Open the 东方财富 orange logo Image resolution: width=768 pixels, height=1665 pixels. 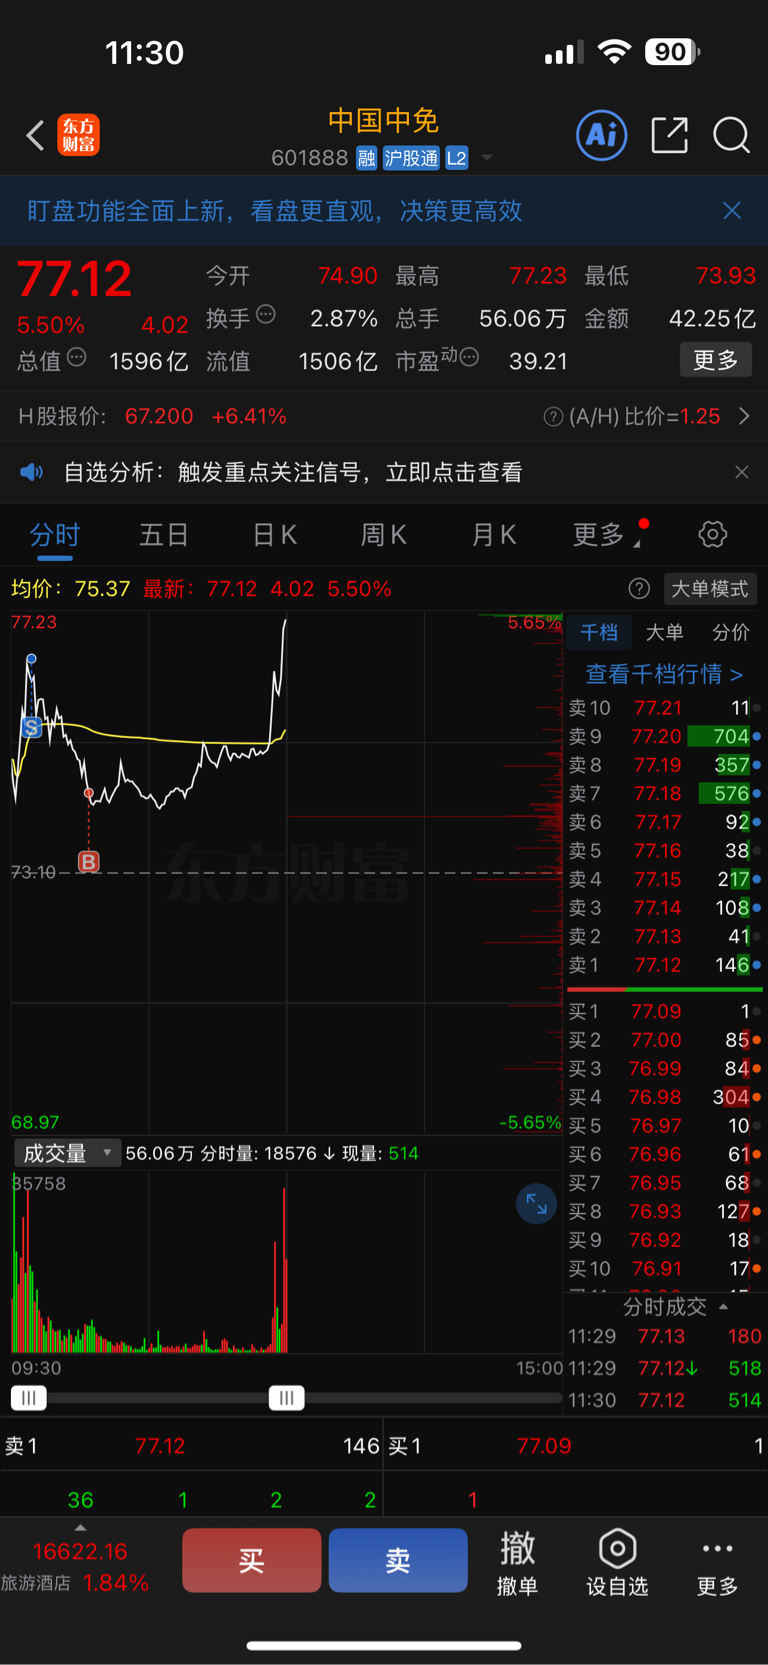79,135
